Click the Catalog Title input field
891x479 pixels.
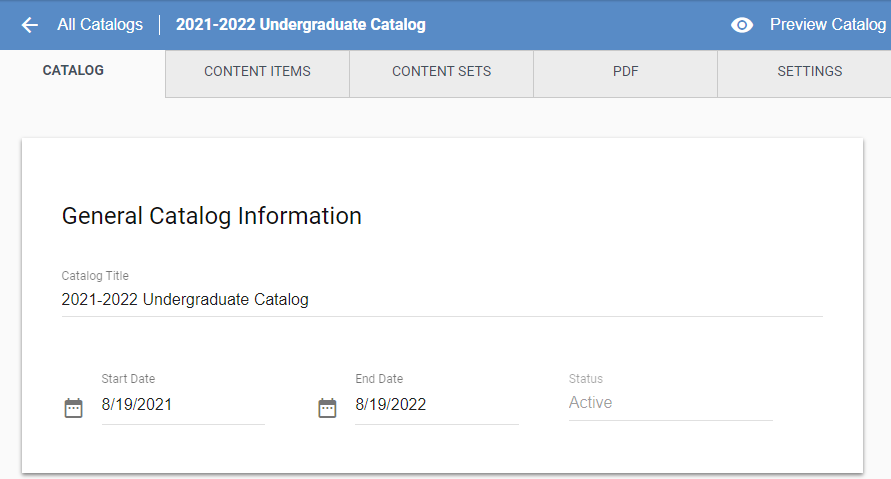coord(442,299)
